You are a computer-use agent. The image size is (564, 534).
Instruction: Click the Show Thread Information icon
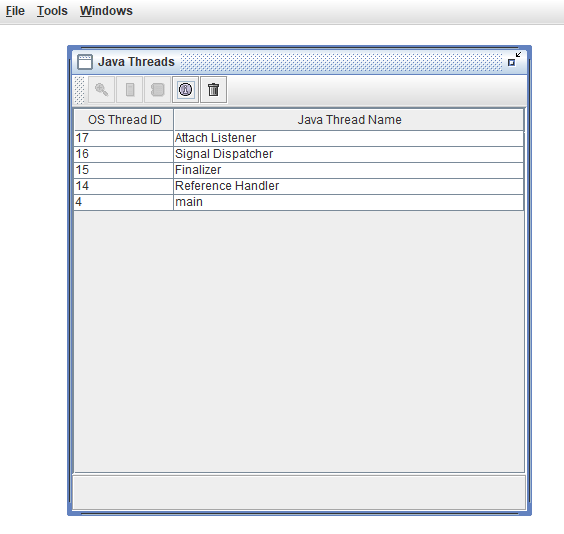158,90
